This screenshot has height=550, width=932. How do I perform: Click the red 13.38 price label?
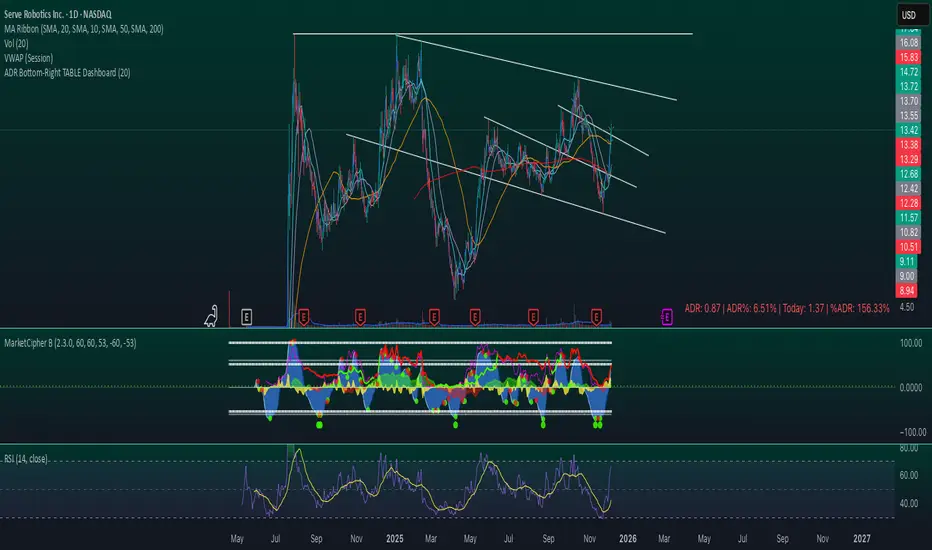click(908, 144)
